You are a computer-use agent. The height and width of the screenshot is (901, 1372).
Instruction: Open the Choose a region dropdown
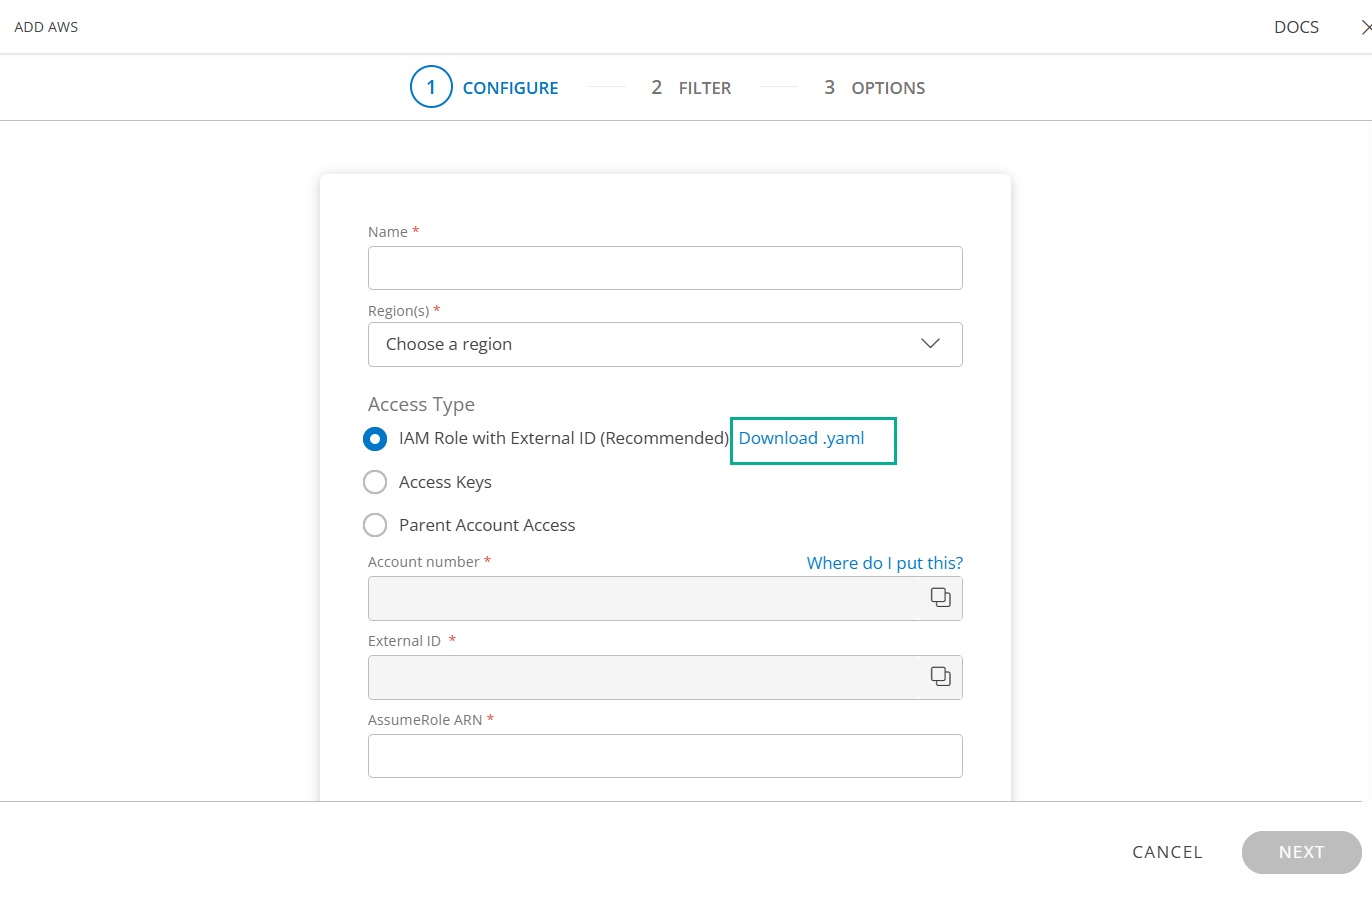tap(665, 344)
